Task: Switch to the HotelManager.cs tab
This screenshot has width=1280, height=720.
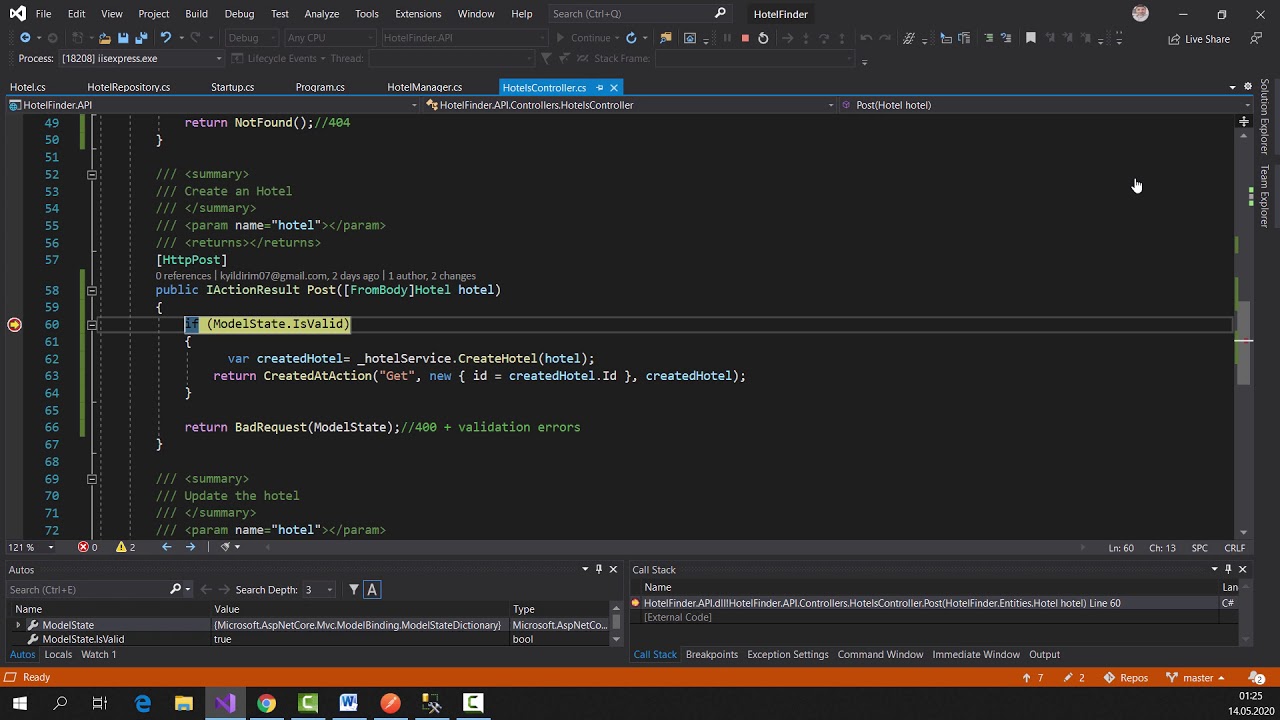Action: point(424,88)
